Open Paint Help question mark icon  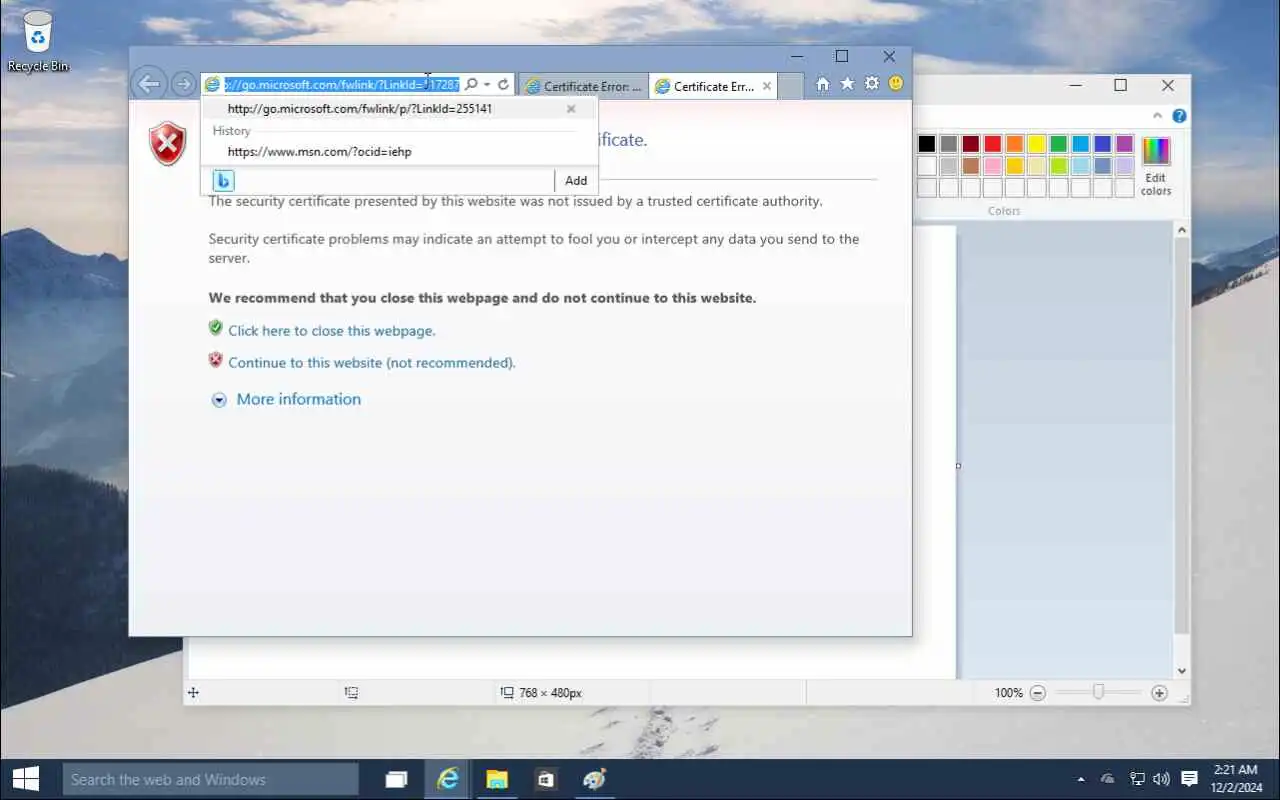pyautogui.click(x=1179, y=116)
